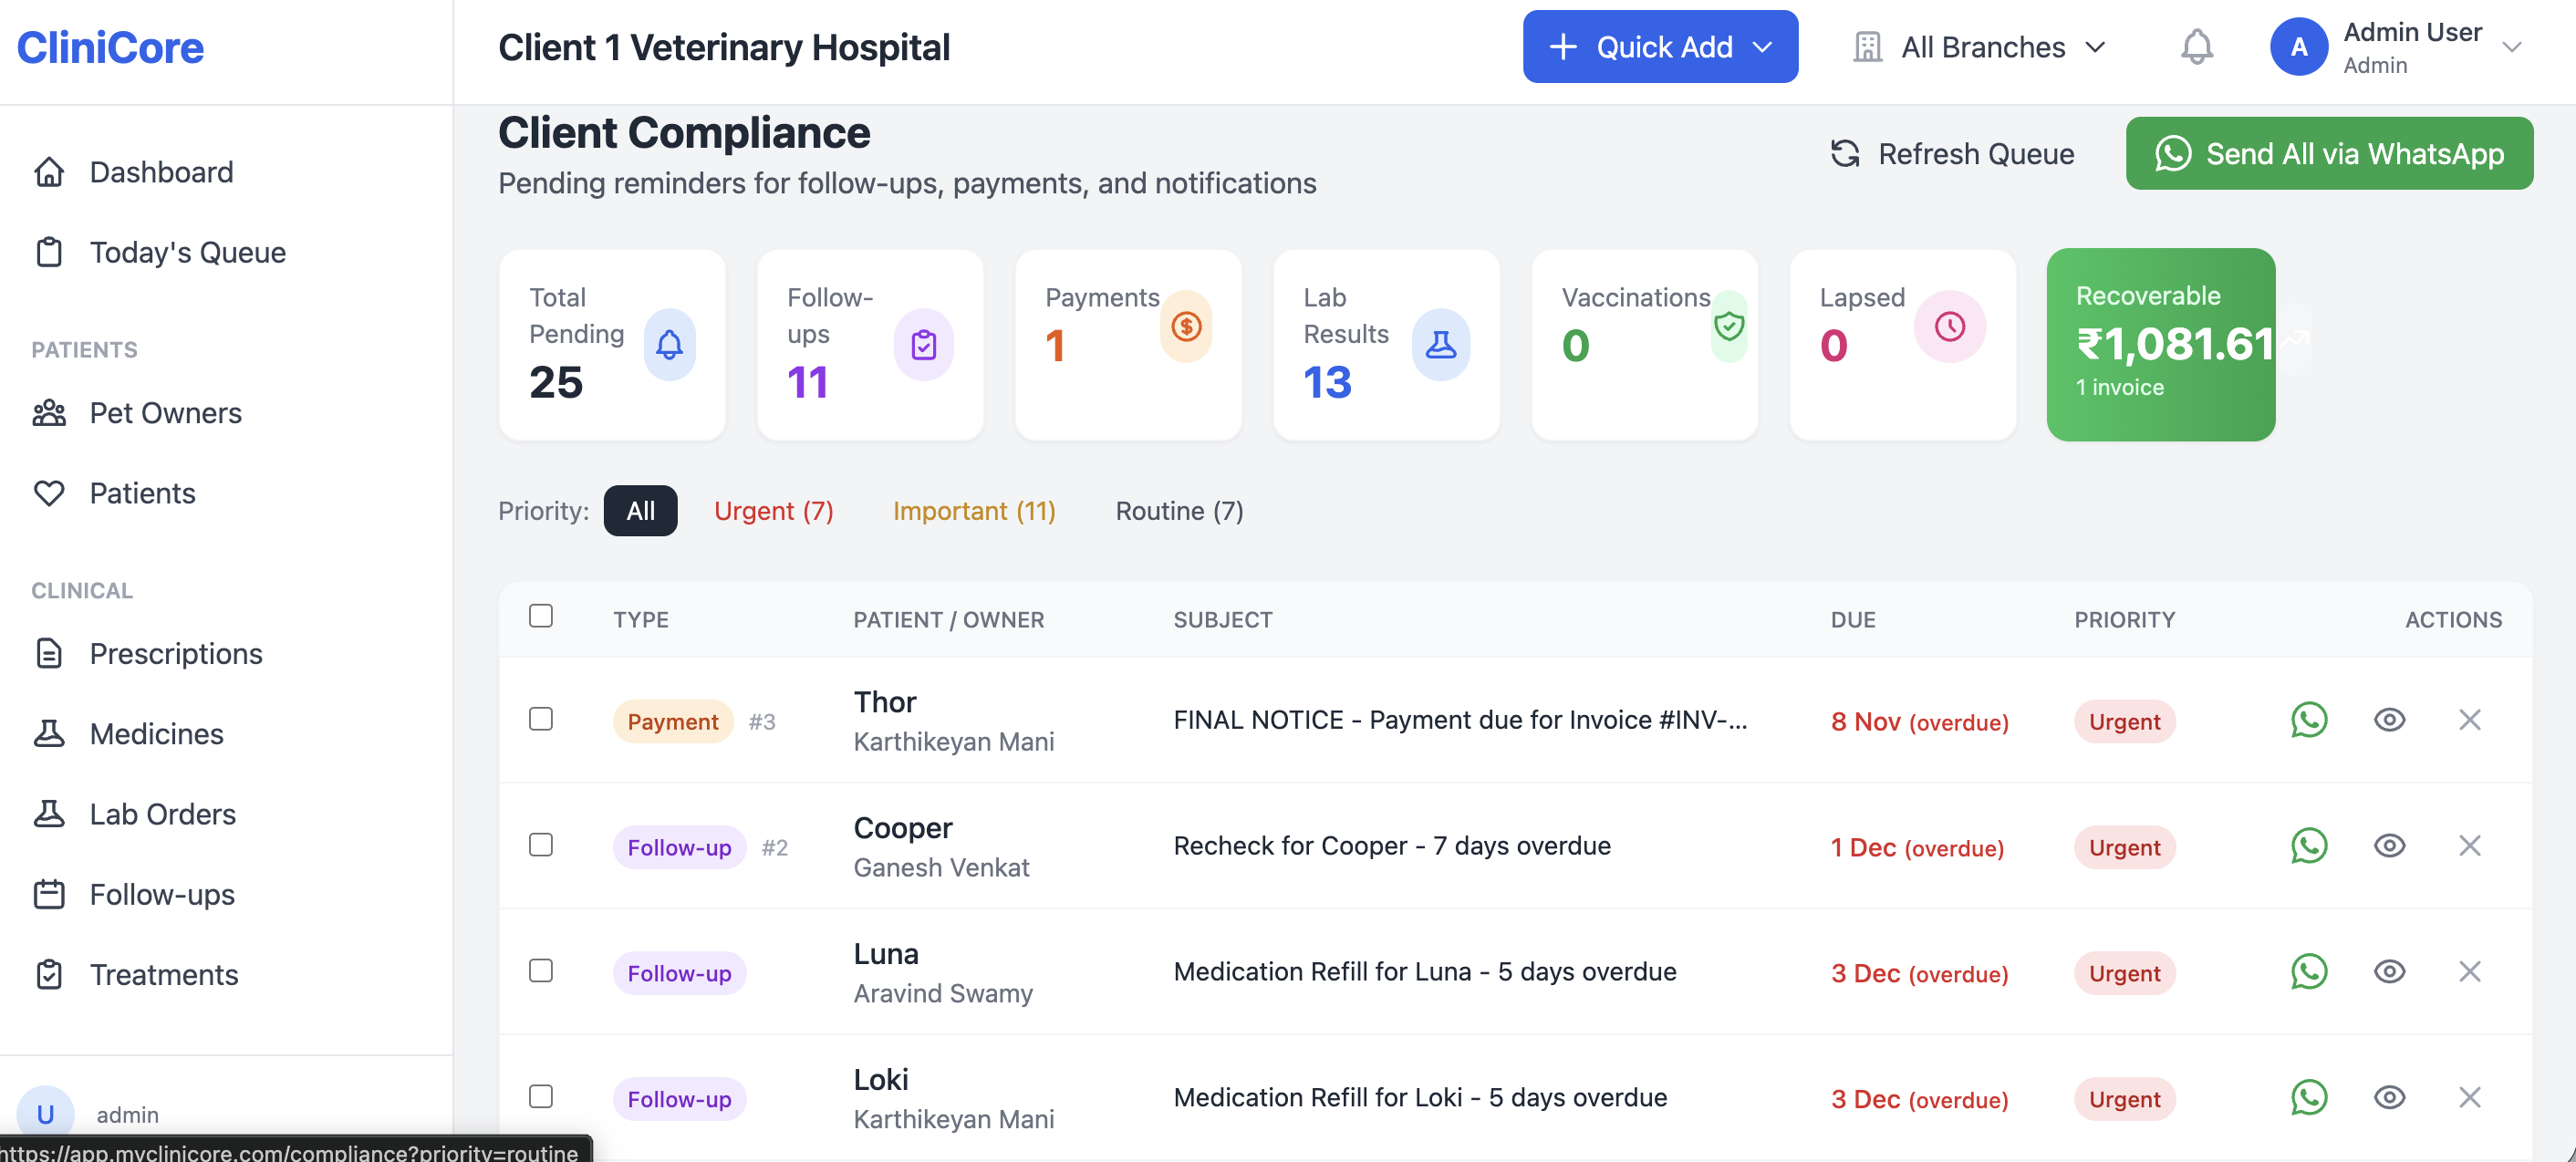The width and height of the screenshot is (2576, 1162).
Task: Open the Quick Add dropdown
Action: pyautogui.click(x=1660, y=46)
